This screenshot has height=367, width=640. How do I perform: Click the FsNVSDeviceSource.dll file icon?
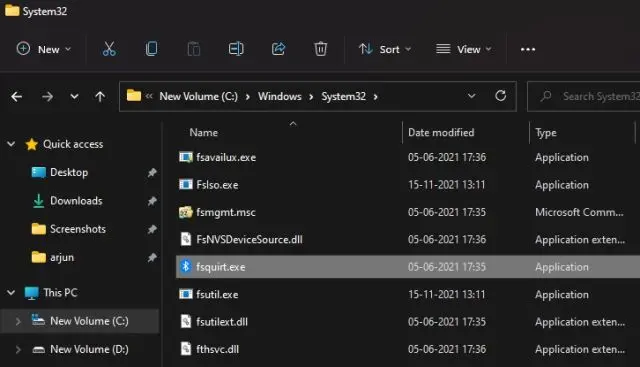coord(186,239)
